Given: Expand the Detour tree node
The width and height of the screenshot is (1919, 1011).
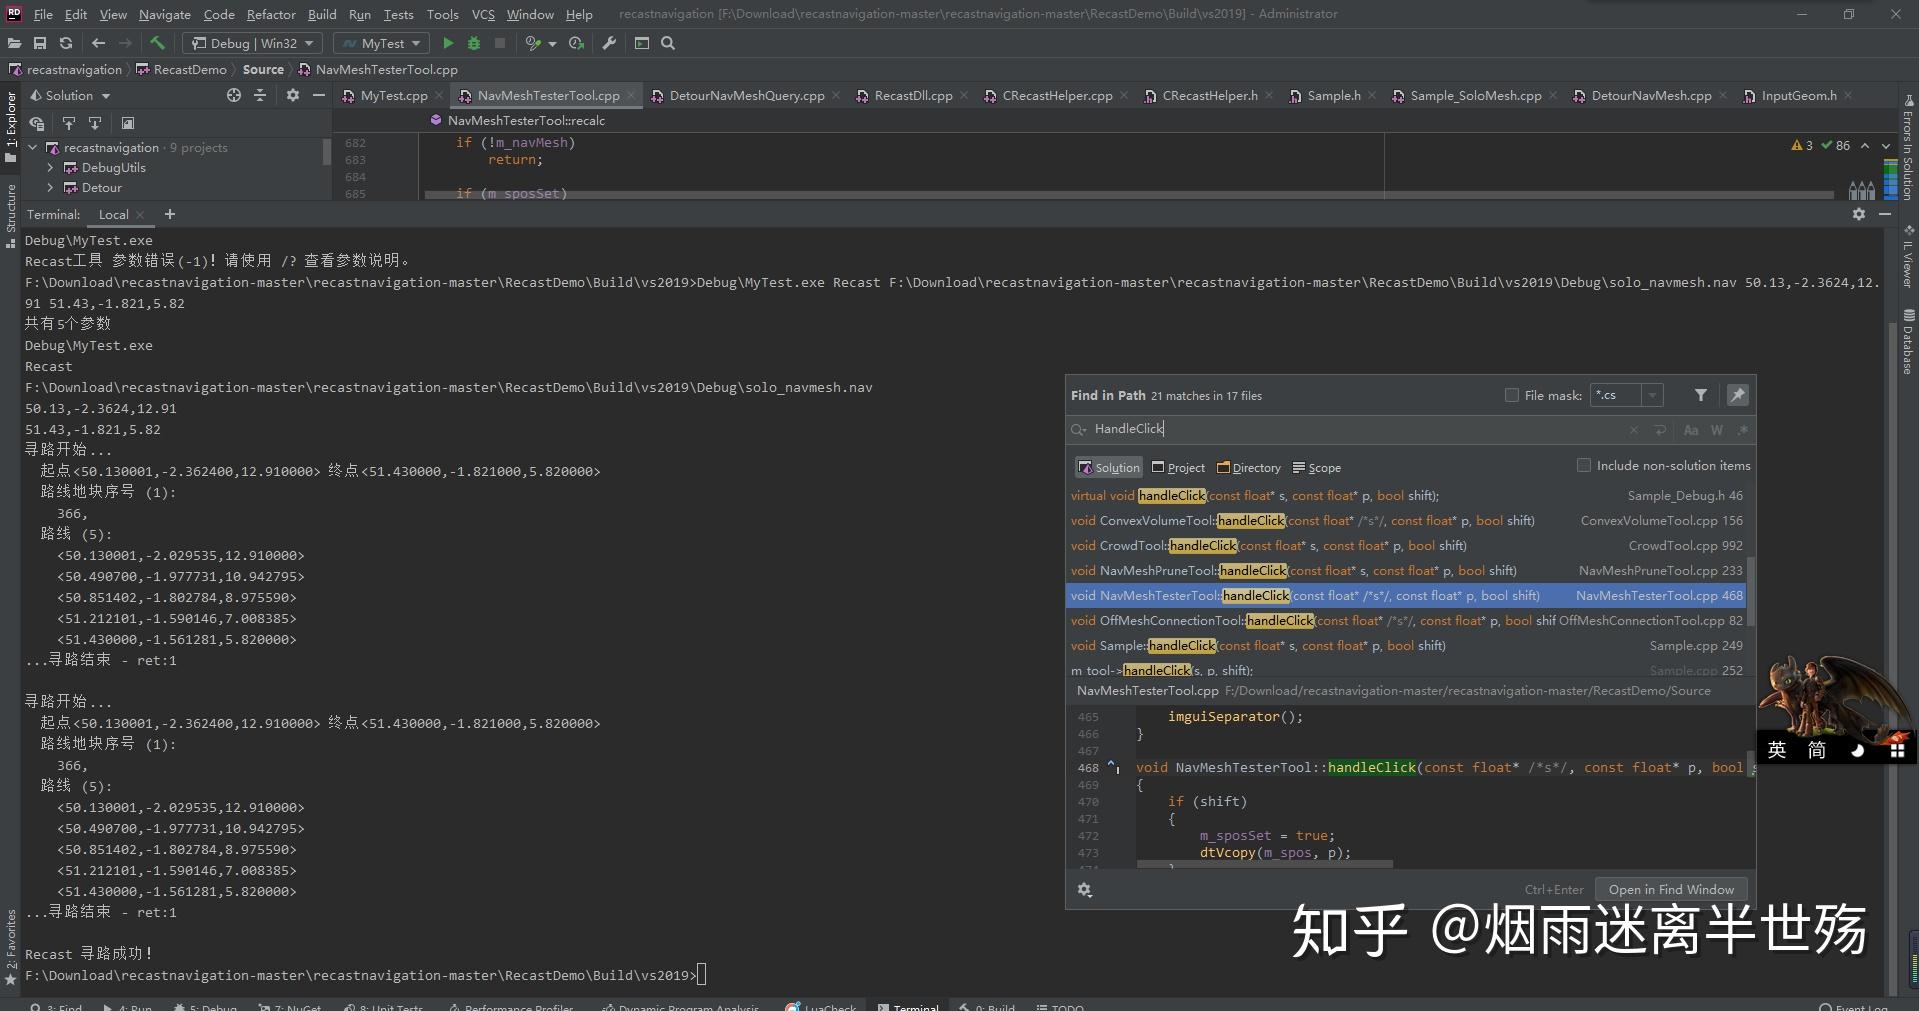Looking at the screenshot, I should click(x=50, y=188).
